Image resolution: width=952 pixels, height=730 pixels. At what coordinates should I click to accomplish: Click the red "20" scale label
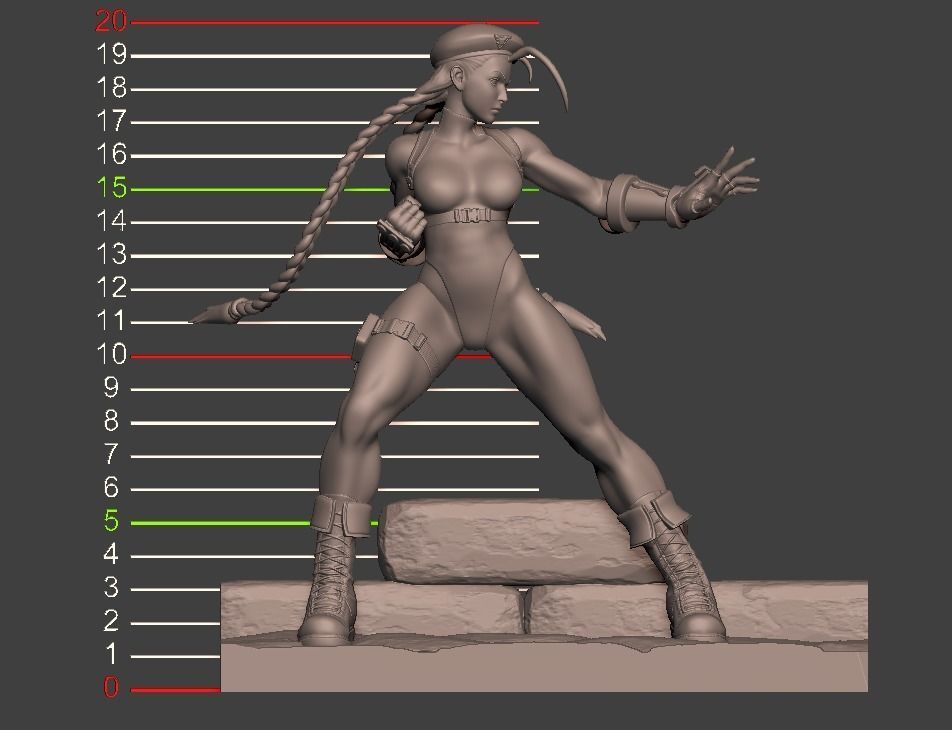(x=112, y=21)
